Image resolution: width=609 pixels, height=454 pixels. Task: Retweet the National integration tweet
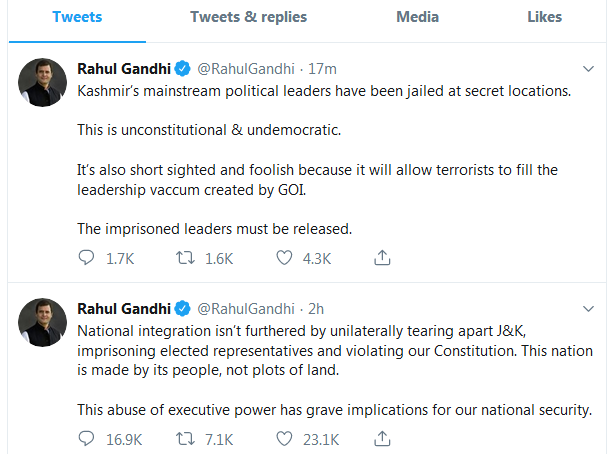[x=186, y=439]
